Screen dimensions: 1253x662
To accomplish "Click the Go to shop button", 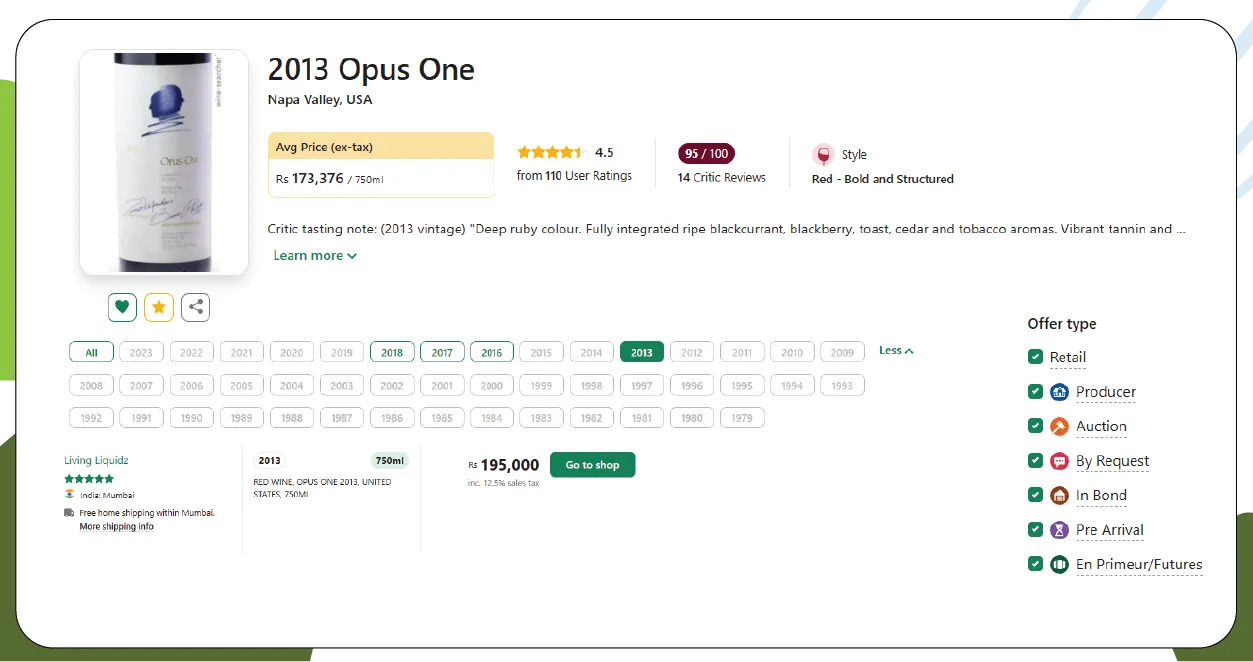I will coord(592,465).
